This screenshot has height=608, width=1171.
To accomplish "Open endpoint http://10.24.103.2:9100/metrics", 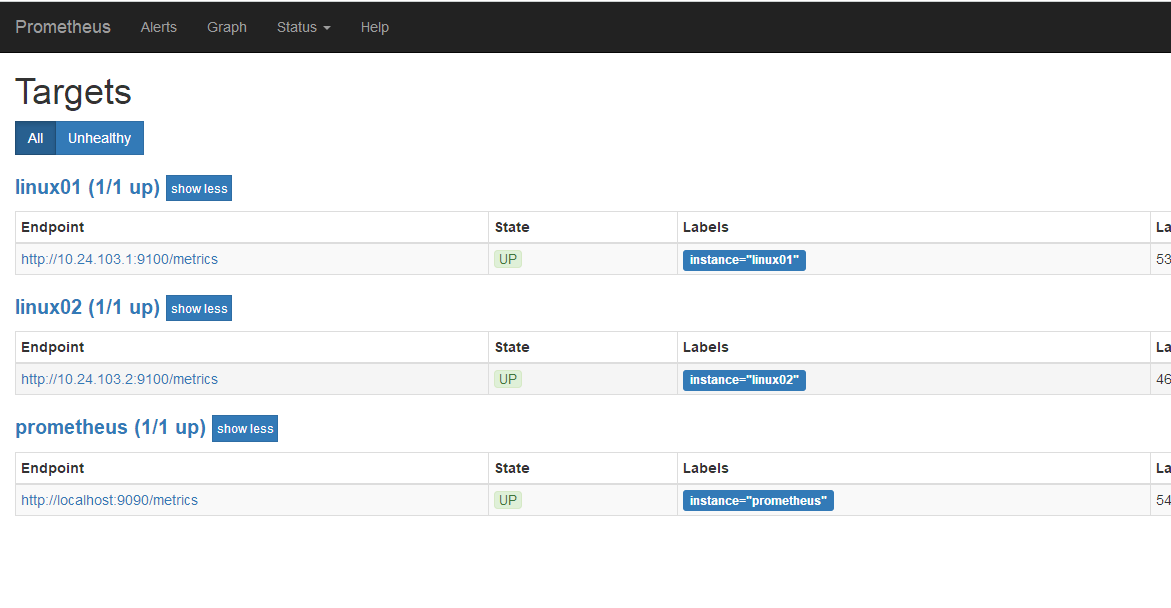I will (119, 379).
